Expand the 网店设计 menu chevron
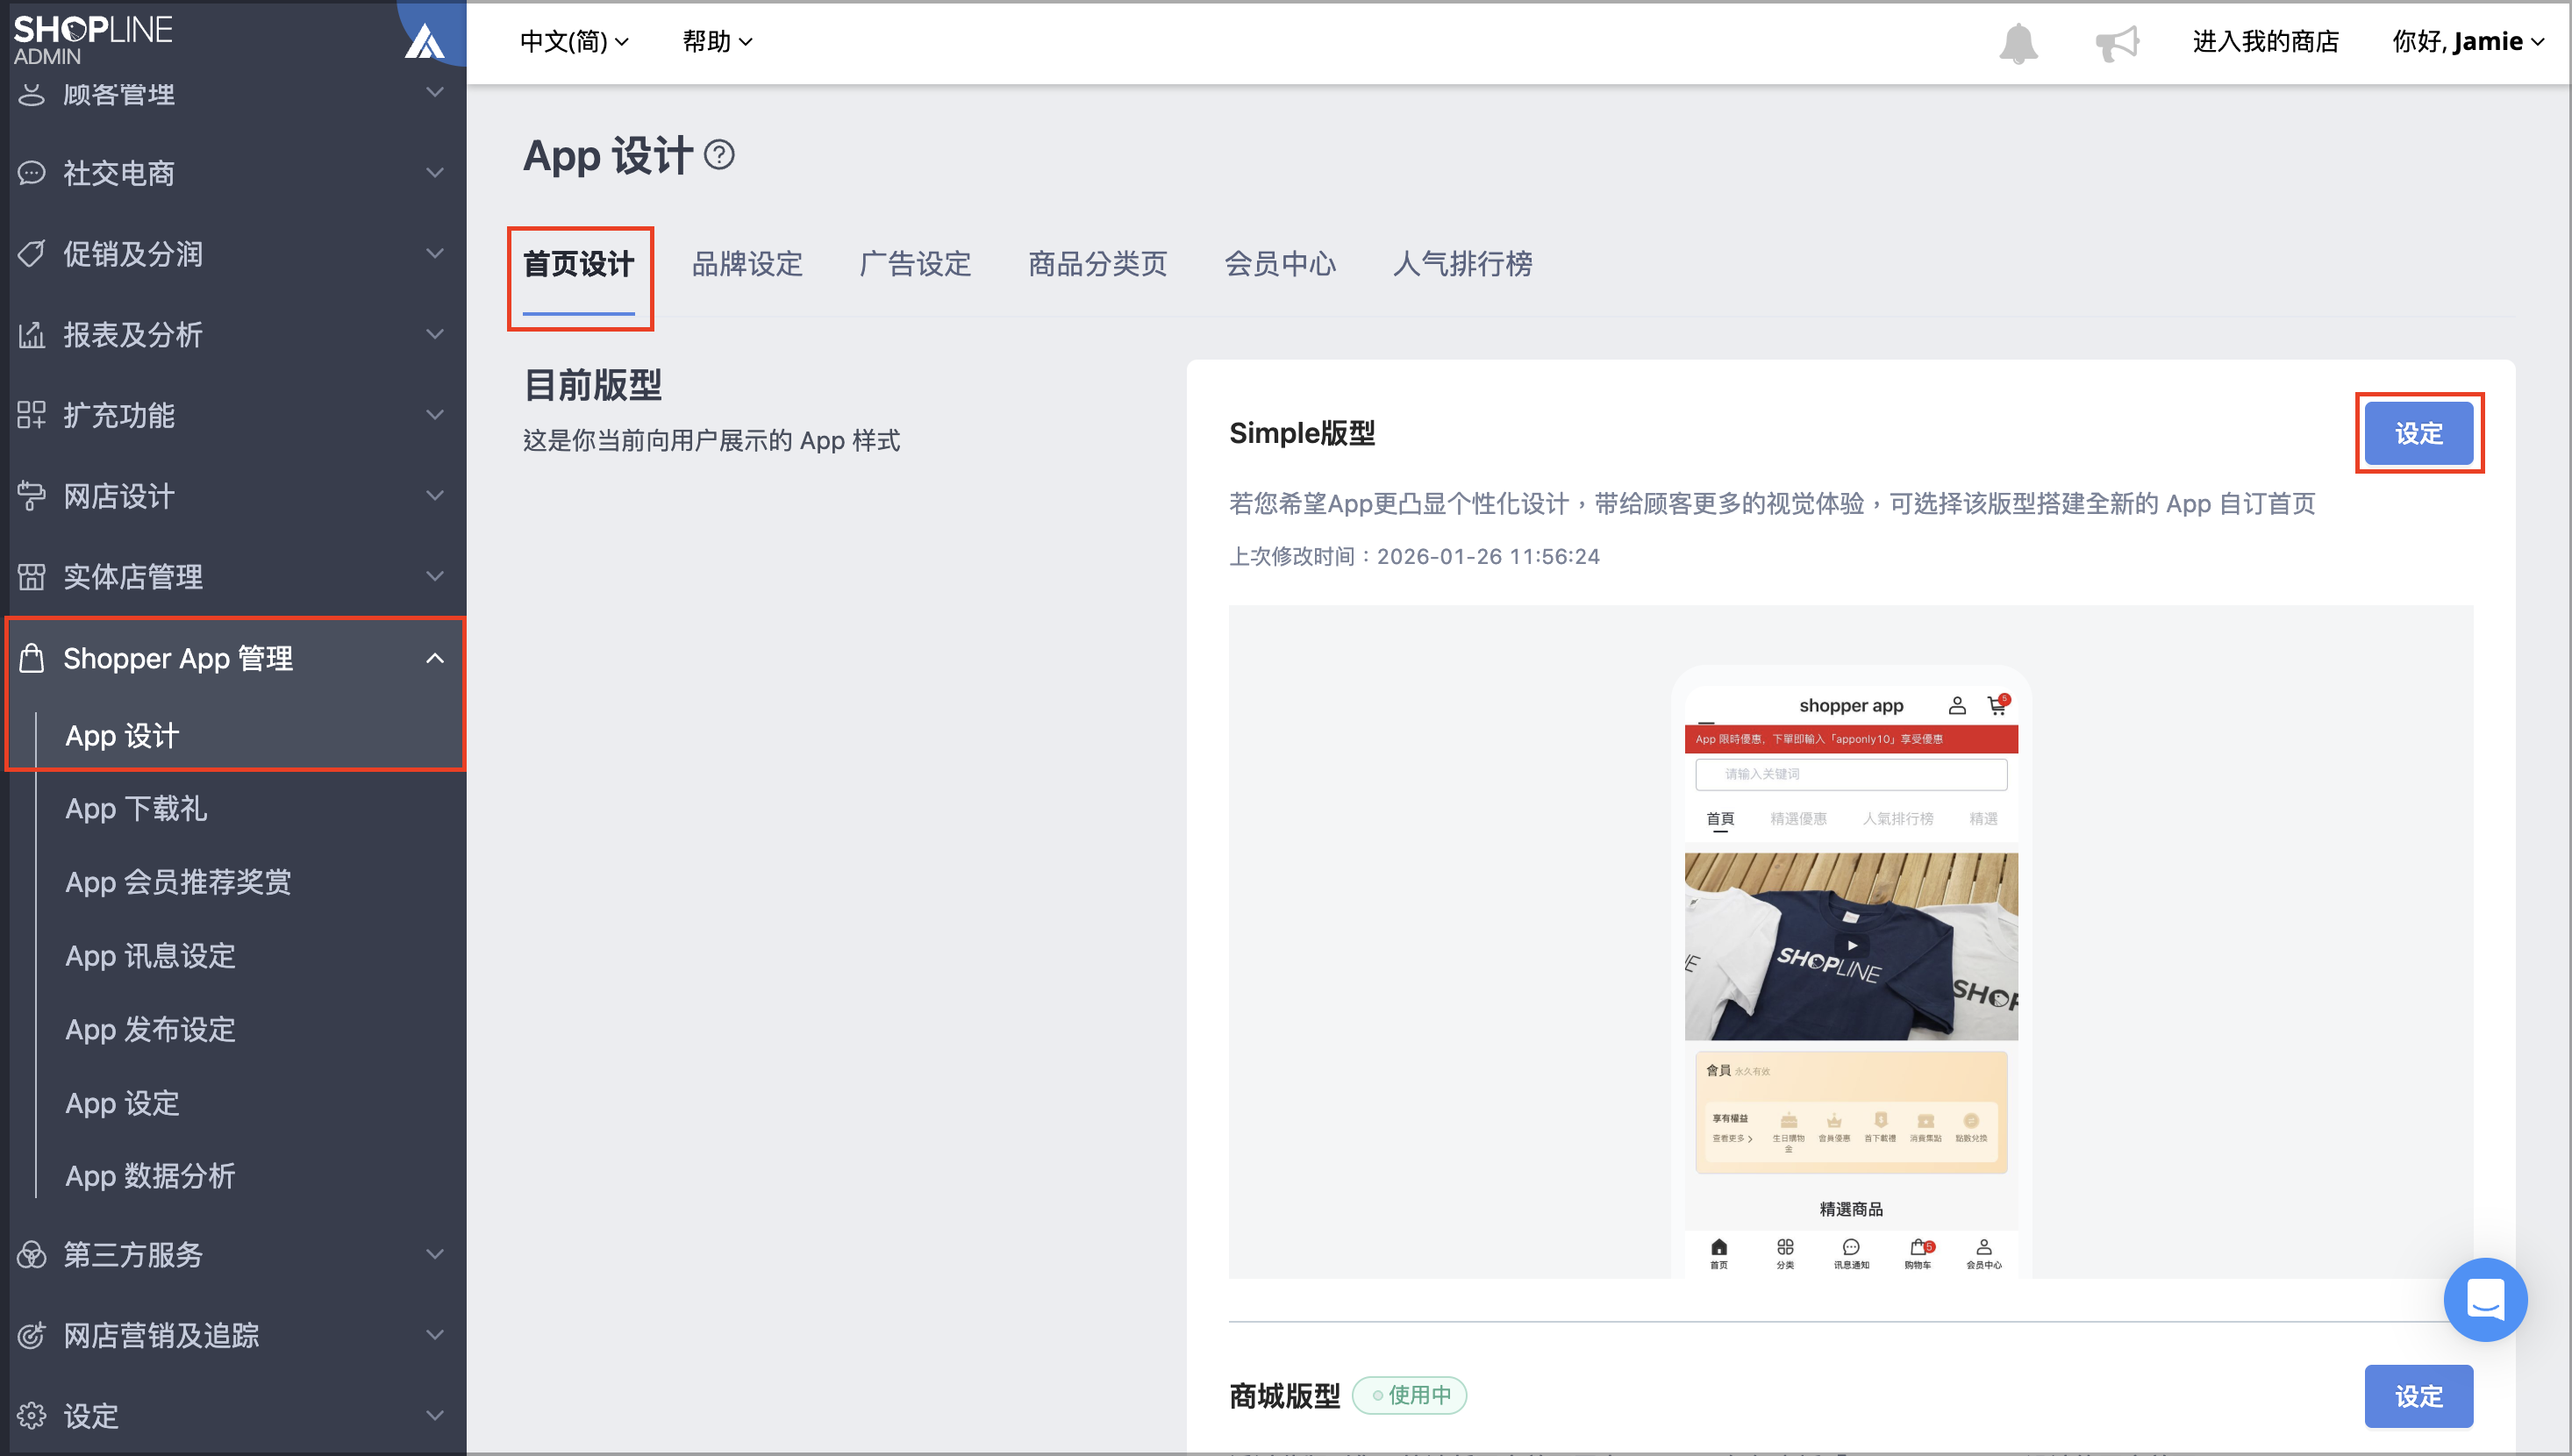Viewport: 2572px width, 1456px height. pos(435,496)
